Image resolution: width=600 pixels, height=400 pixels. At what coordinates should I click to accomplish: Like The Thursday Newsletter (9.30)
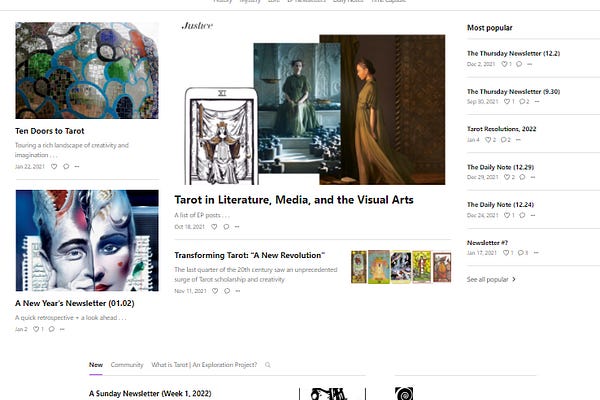tap(509, 101)
